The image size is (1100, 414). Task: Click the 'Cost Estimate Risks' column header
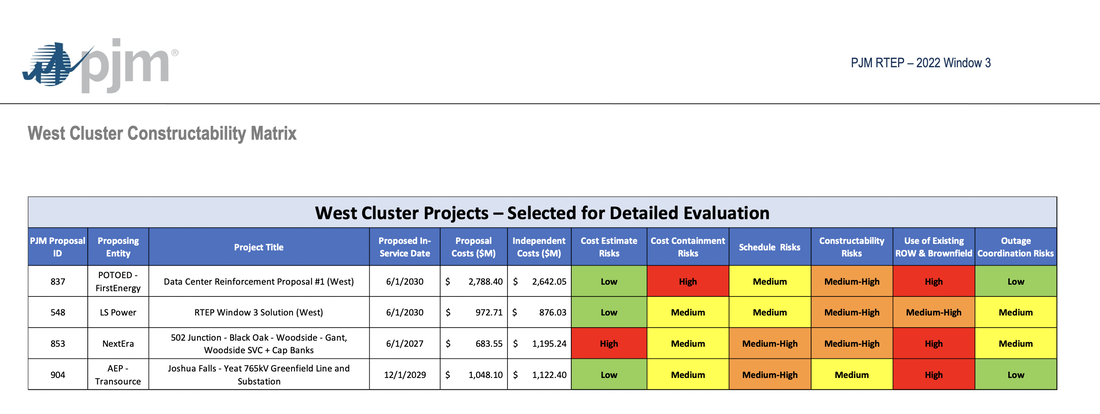click(x=609, y=247)
